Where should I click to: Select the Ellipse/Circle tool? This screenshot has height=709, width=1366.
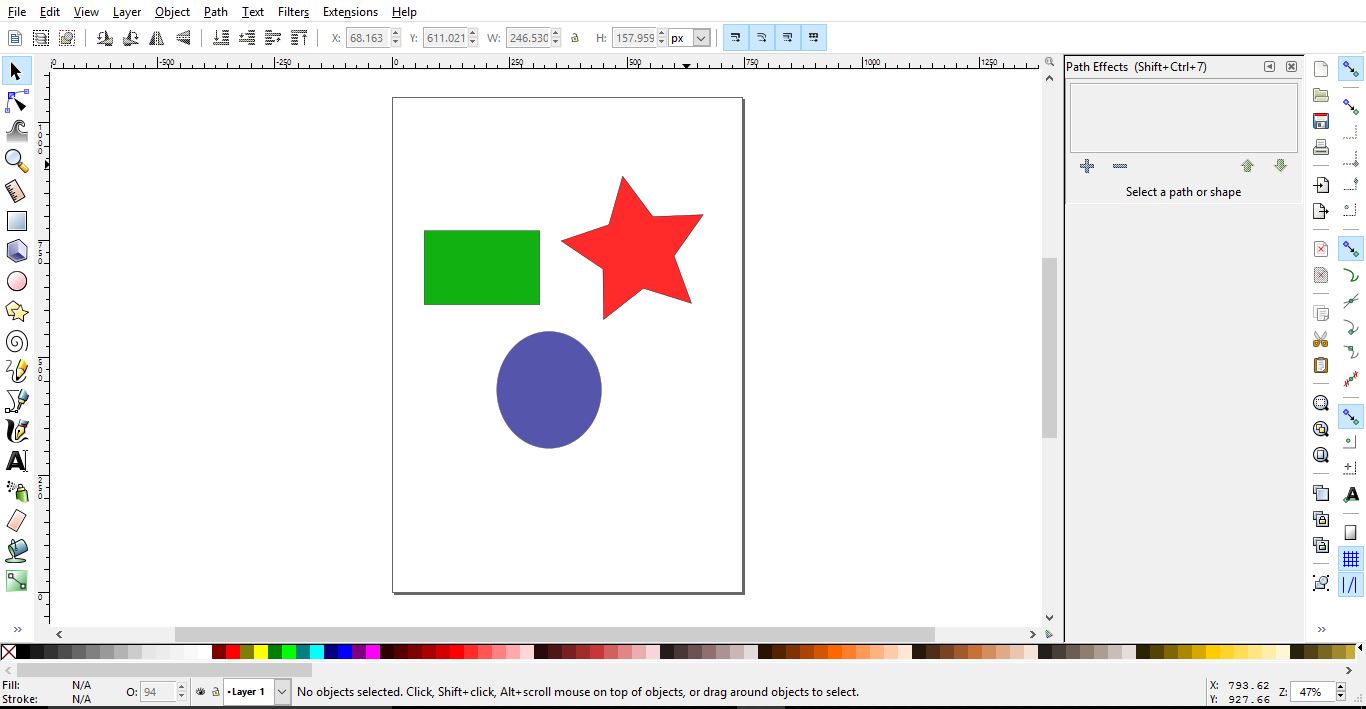(16, 281)
